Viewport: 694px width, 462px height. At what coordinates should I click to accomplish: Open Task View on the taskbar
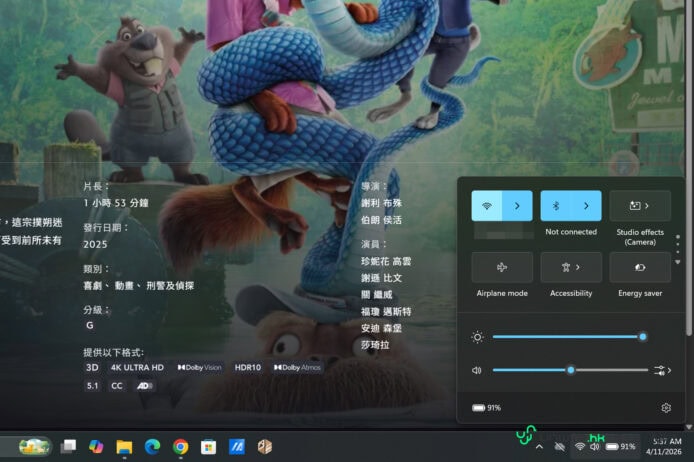(x=68, y=447)
